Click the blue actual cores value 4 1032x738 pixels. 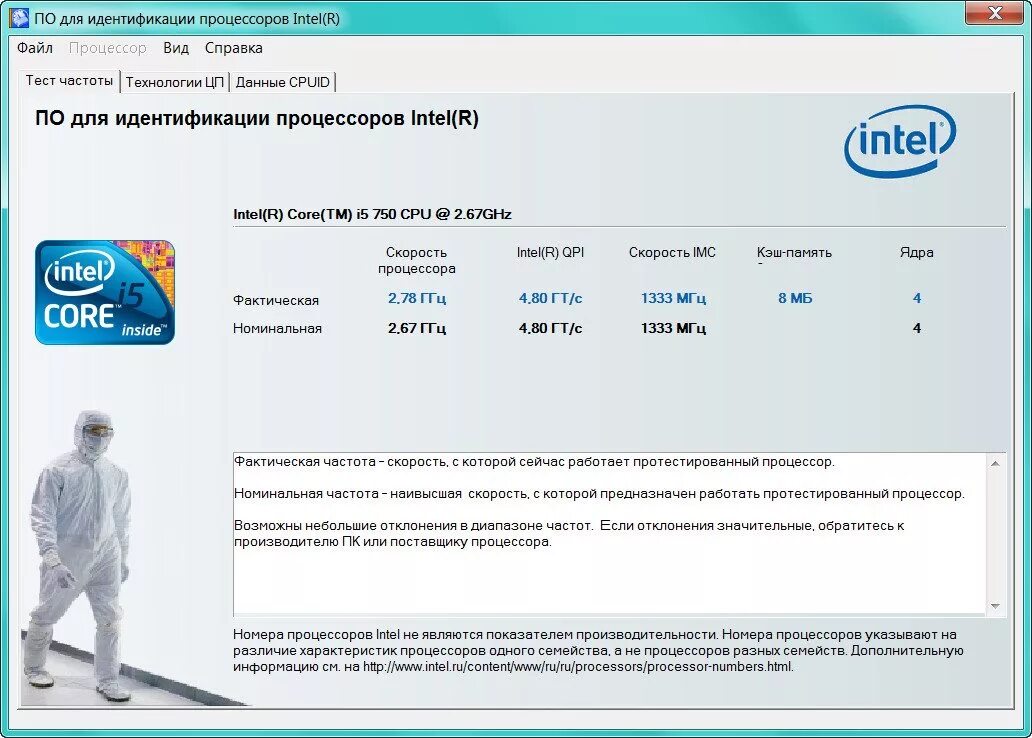[x=917, y=298]
